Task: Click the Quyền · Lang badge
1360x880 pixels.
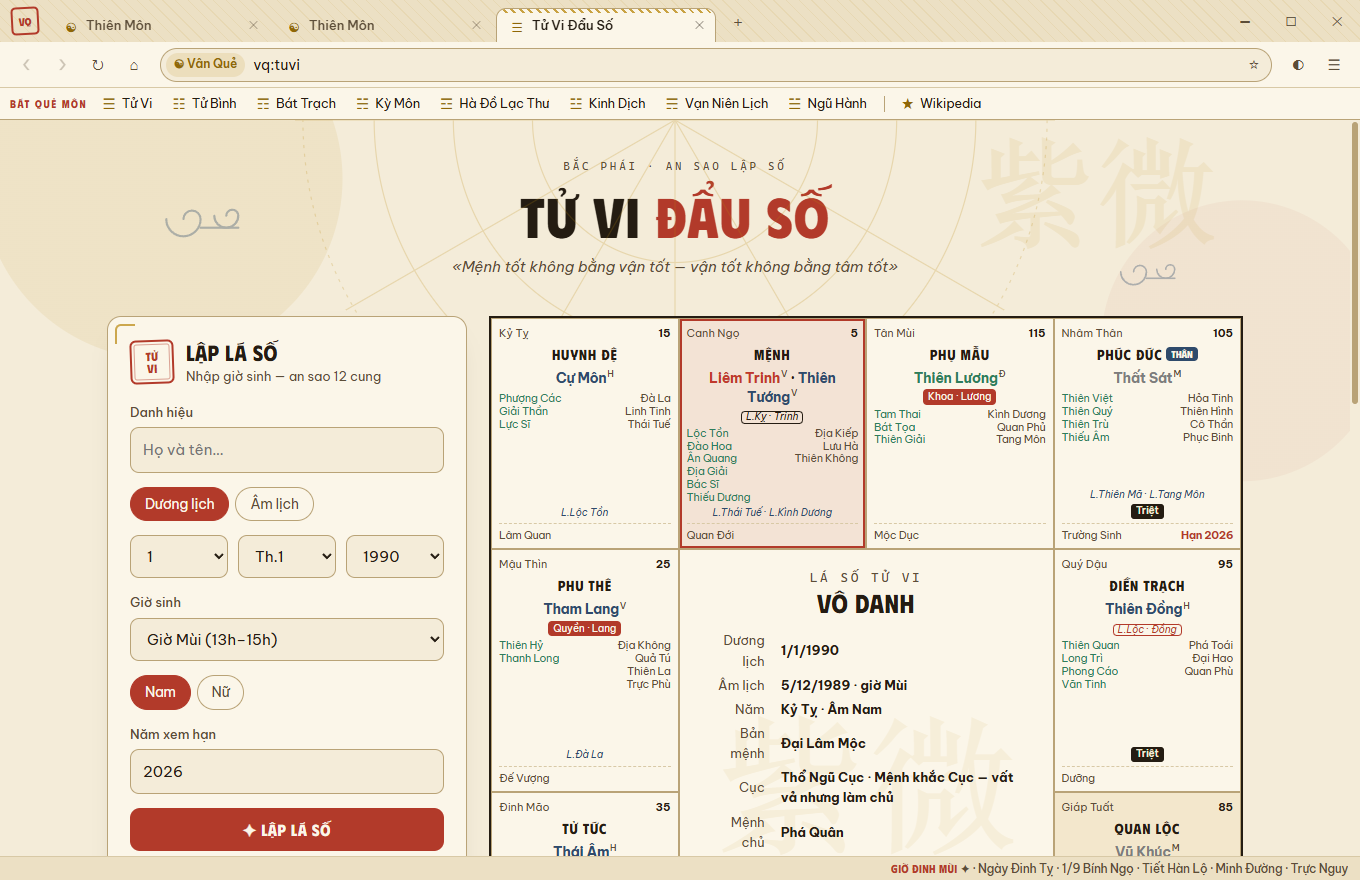Action: (585, 628)
